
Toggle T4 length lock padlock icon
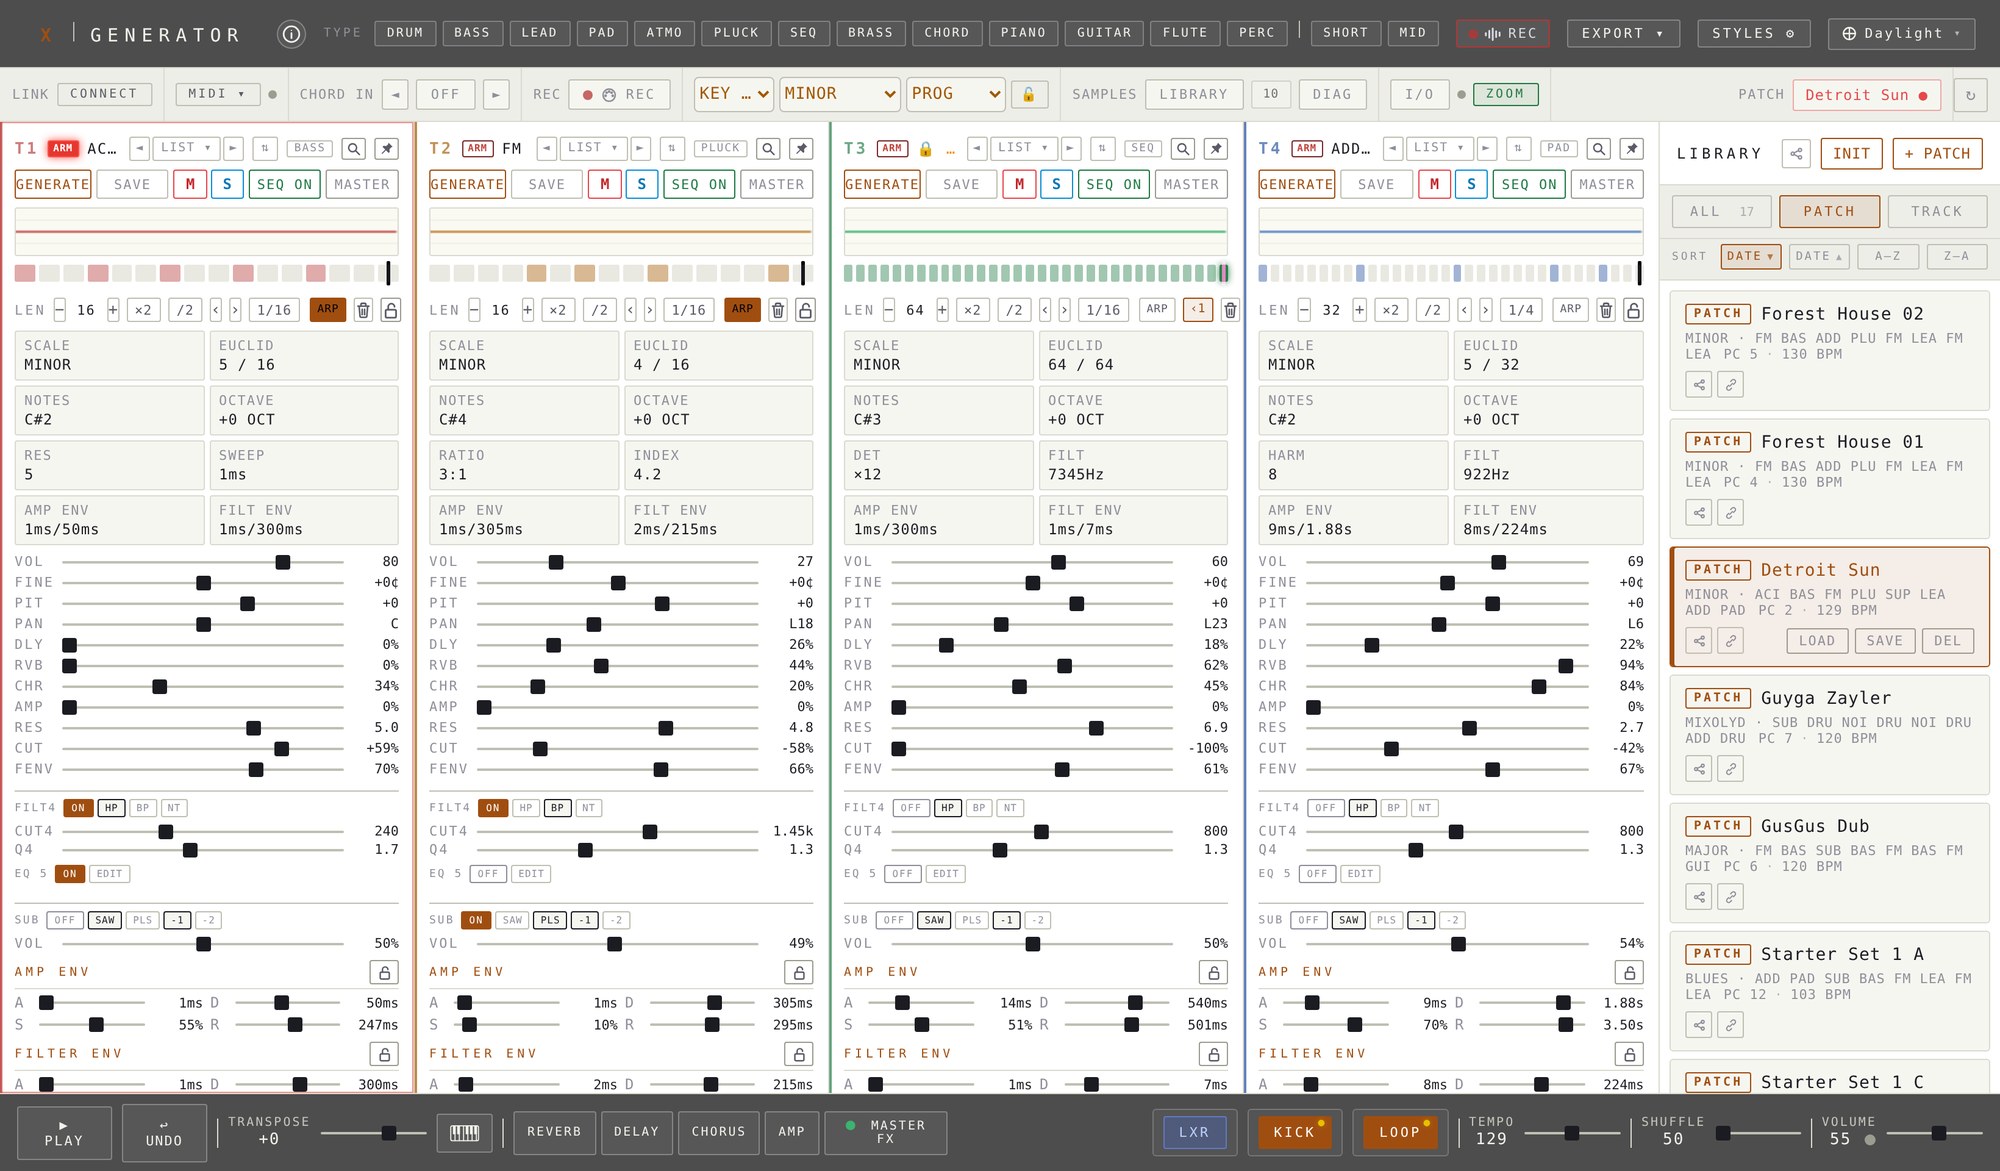[1633, 310]
